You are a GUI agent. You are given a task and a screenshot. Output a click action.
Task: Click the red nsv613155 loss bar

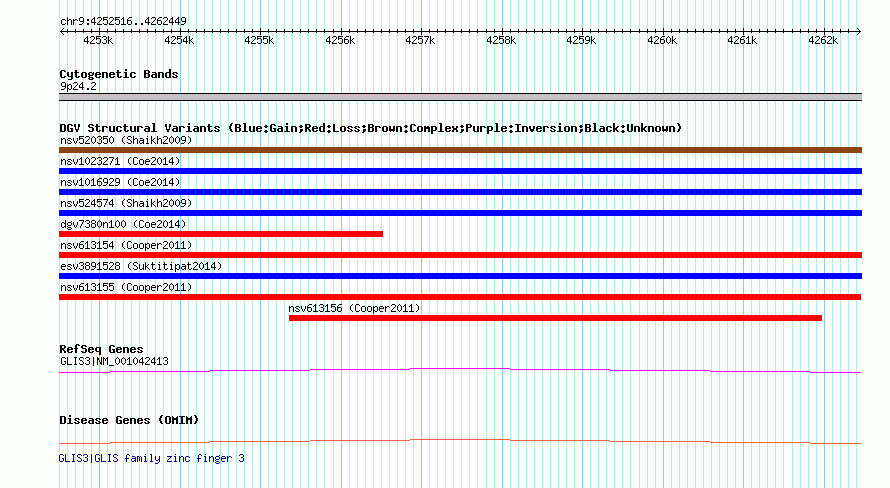(x=460, y=297)
